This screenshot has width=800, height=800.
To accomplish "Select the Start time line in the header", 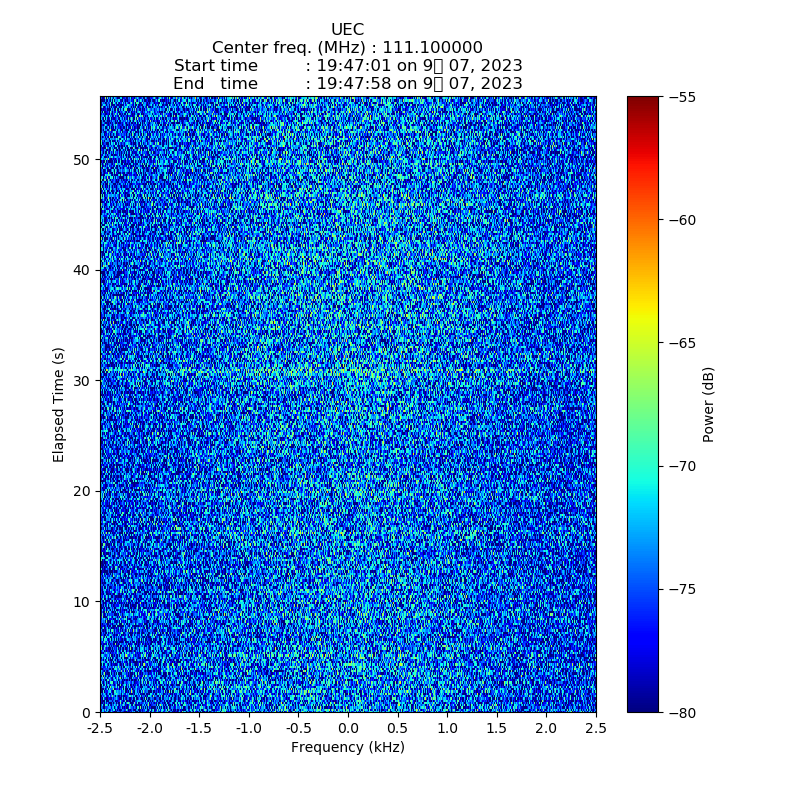I will coord(347,66).
